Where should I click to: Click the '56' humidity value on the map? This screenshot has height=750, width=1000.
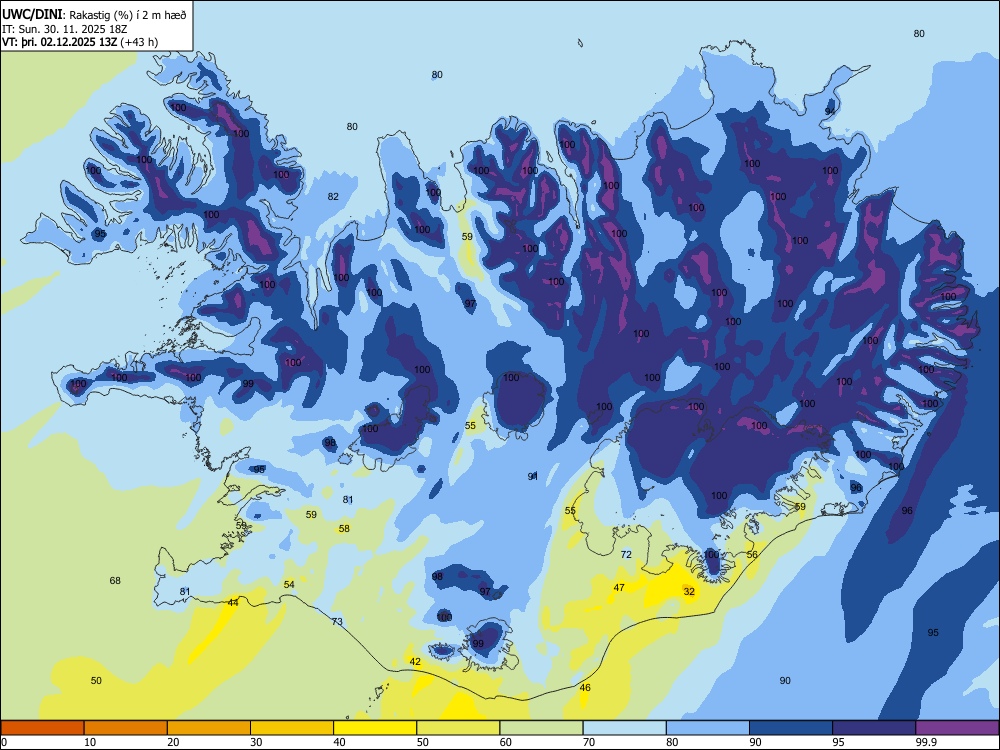tap(753, 555)
